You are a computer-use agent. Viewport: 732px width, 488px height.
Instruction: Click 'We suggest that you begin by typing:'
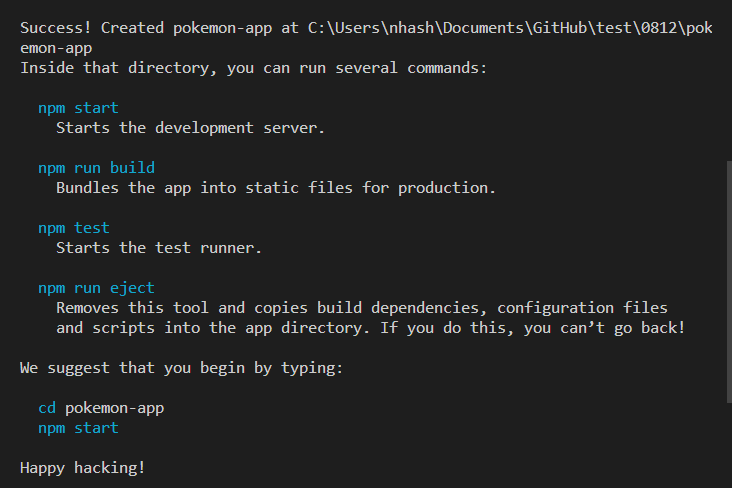(182, 368)
